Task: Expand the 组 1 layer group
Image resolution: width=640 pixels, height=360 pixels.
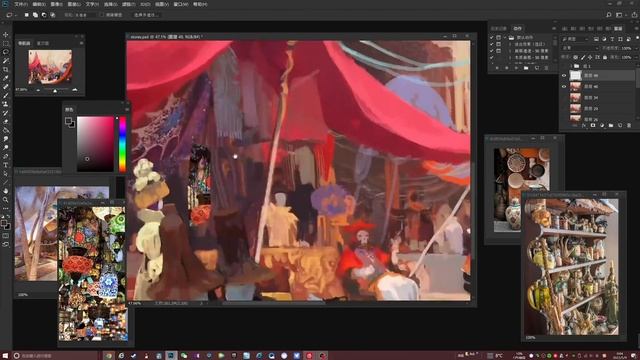Action: [x=571, y=66]
